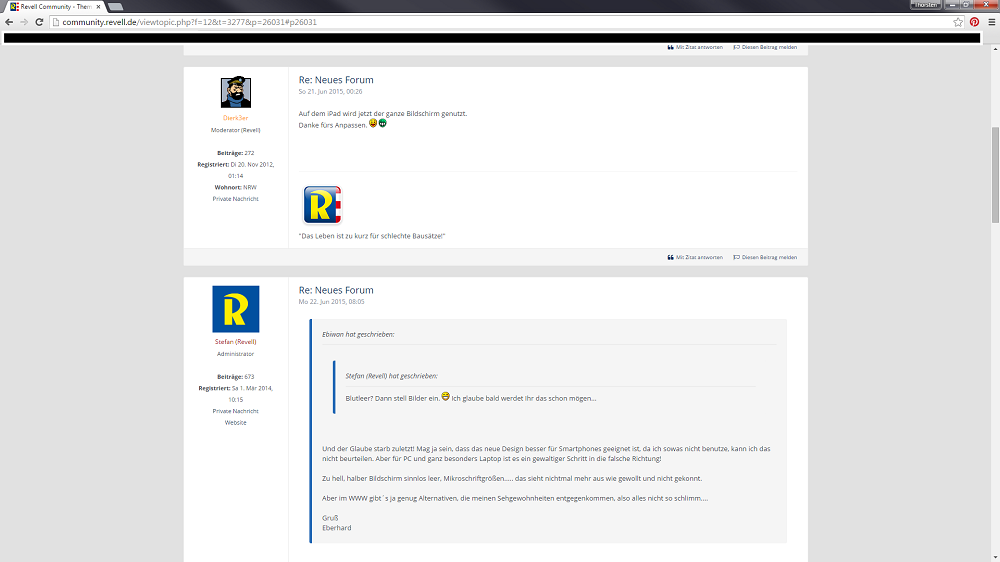
Task: Click Diesen Beitrag melden below DierkSer's post
Action: [765, 257]
